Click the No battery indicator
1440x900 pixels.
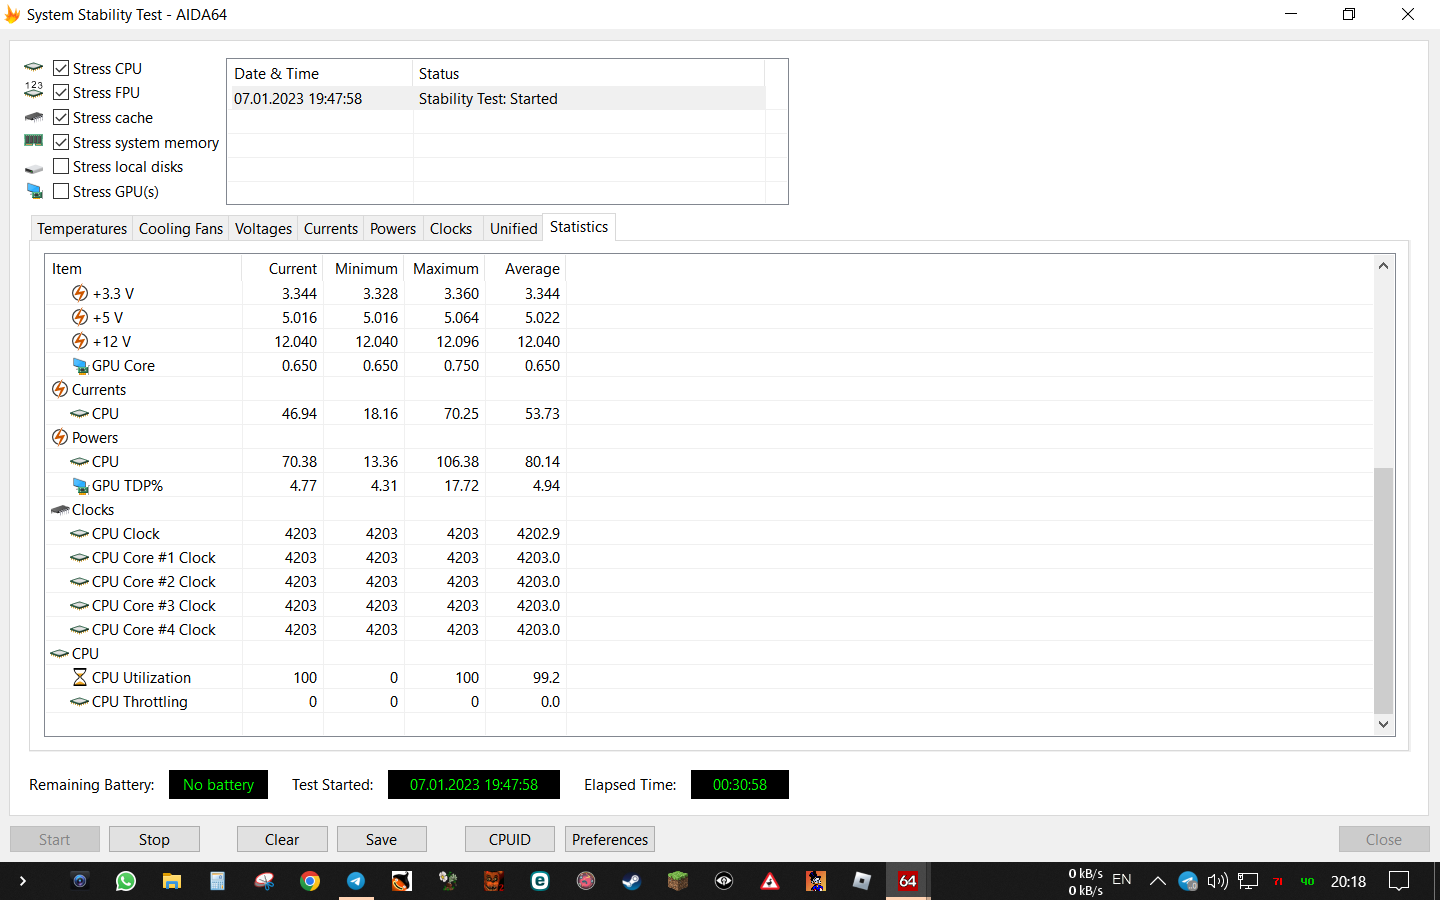[219, 785]
